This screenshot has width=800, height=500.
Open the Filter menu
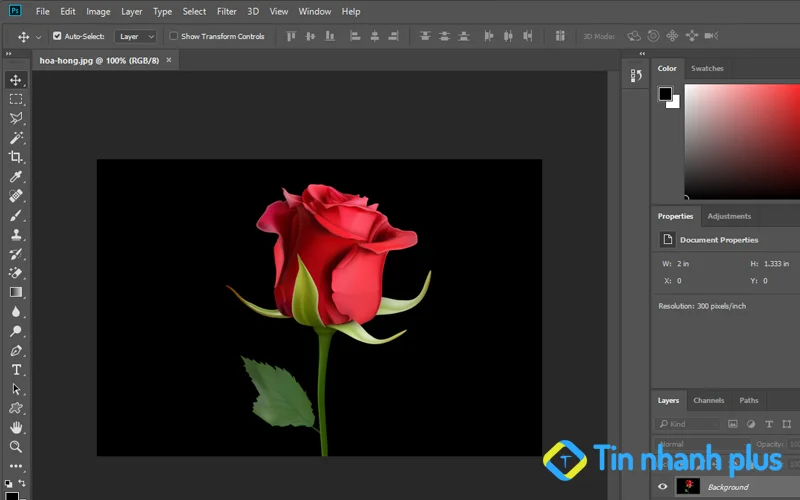click(227, 11)
